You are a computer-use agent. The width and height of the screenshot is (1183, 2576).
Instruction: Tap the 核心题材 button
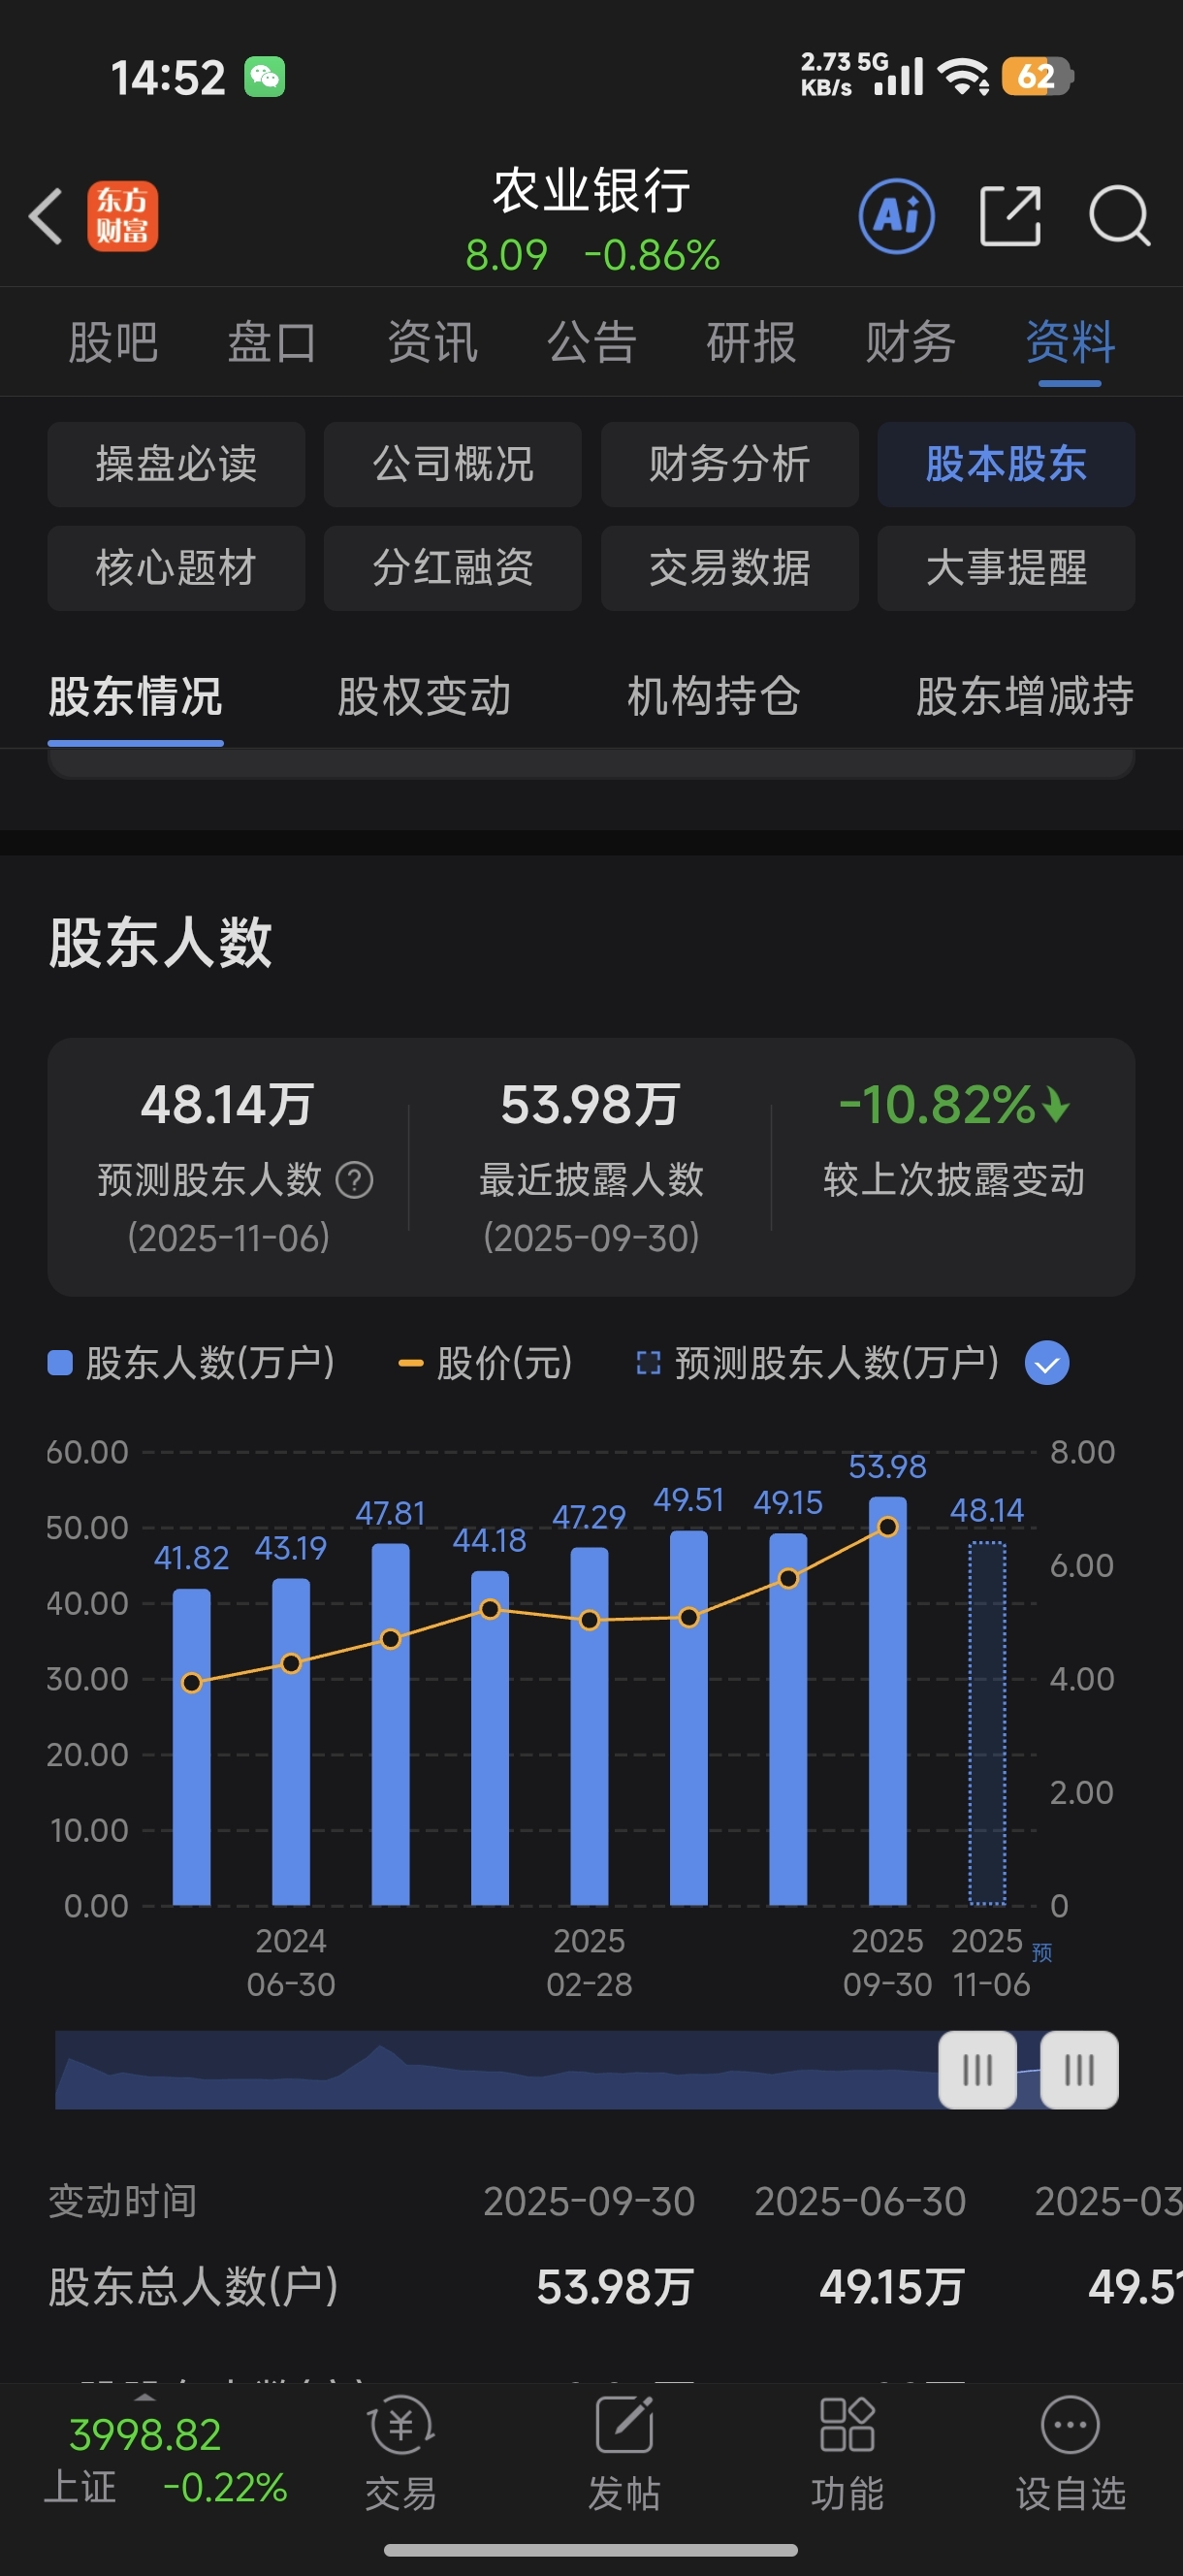176,568
